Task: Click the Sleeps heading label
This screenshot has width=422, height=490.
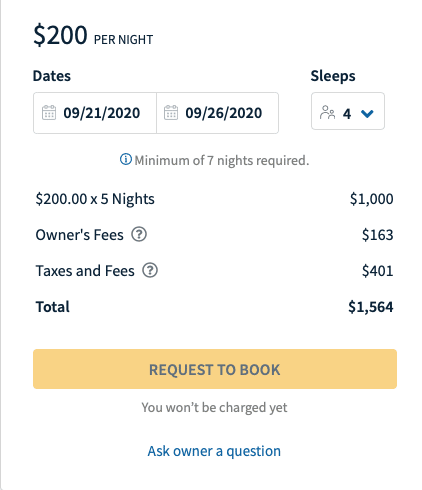Action: (333, 76)
